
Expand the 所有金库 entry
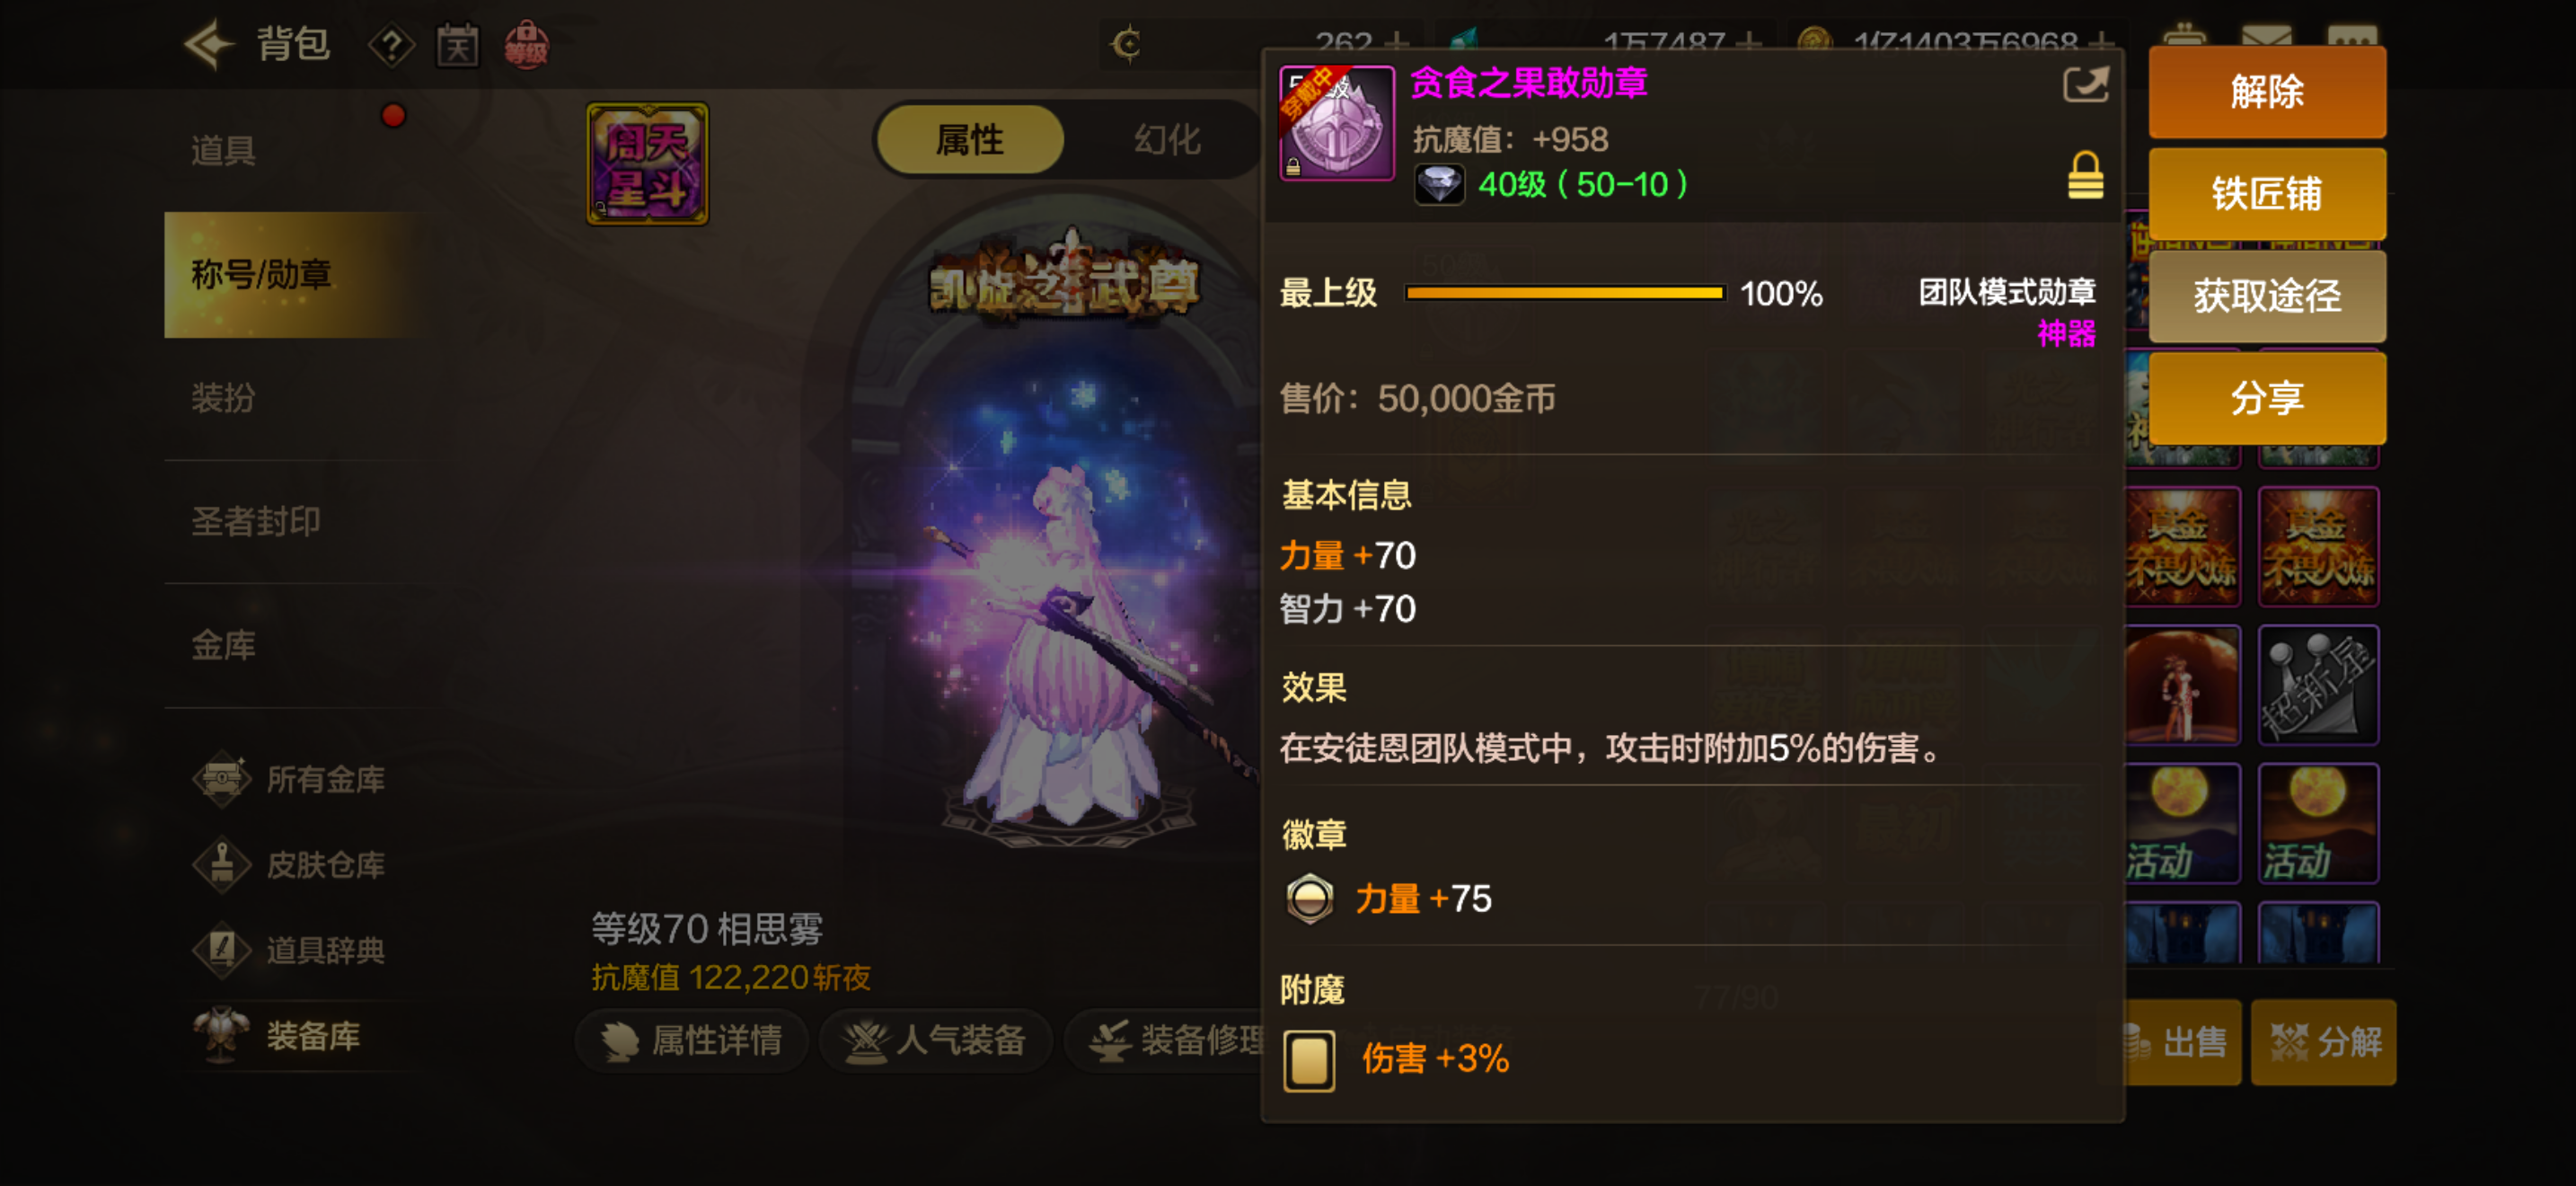[292, 779]
